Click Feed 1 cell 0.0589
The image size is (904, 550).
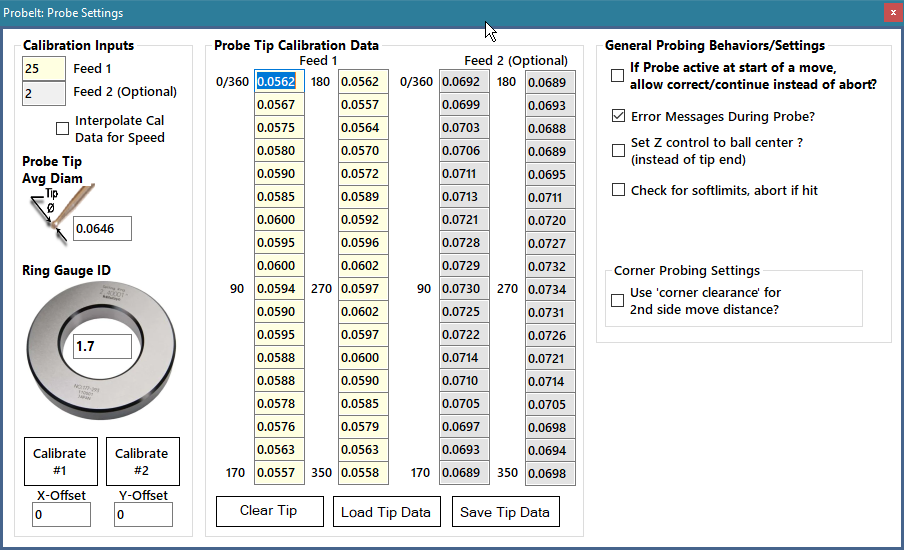(x=363, y=197)
